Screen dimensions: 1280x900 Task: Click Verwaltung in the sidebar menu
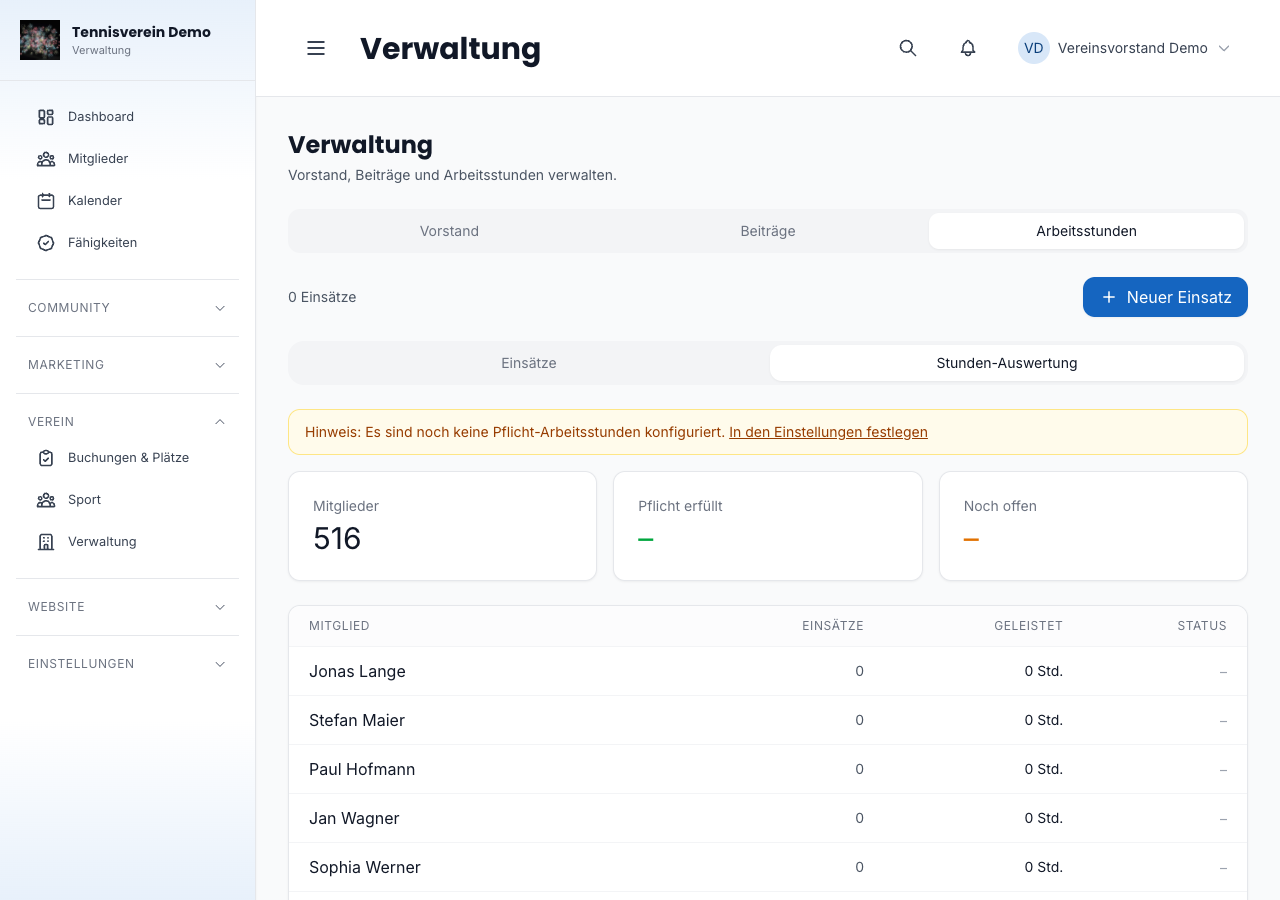click(x=127, y=542)
